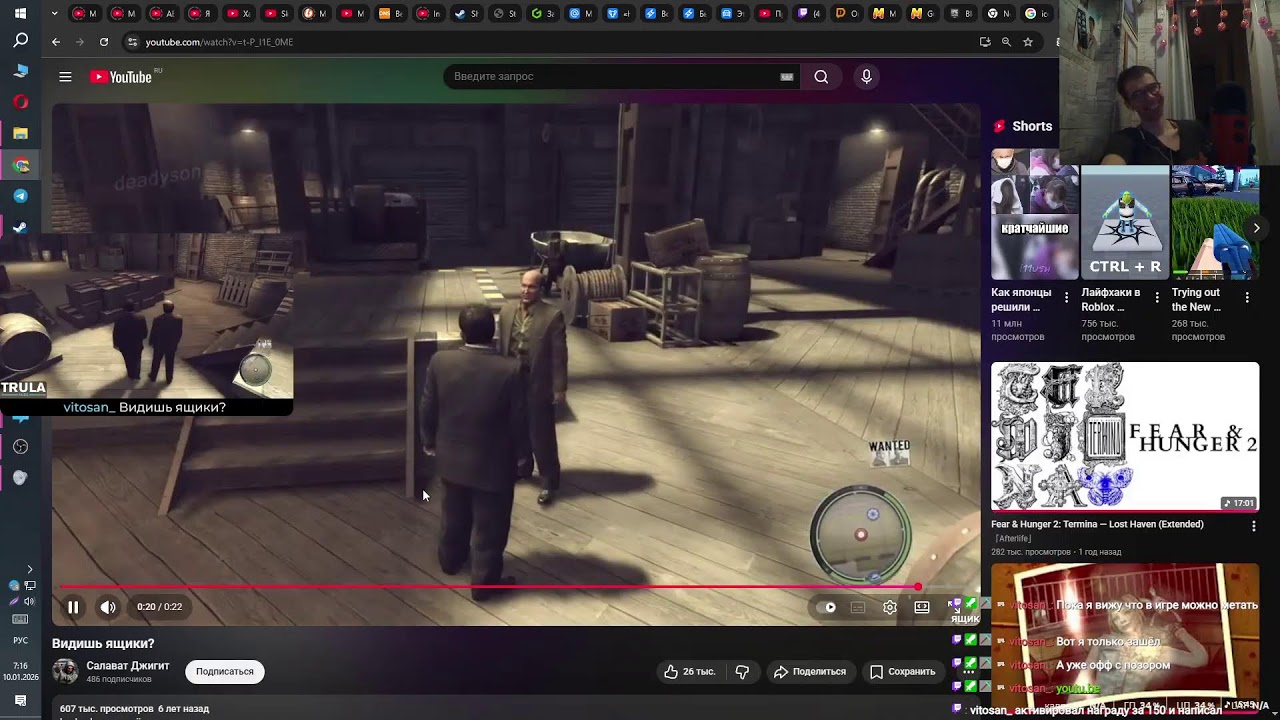
Task: Dislike the video
Action: pos(742,672)
